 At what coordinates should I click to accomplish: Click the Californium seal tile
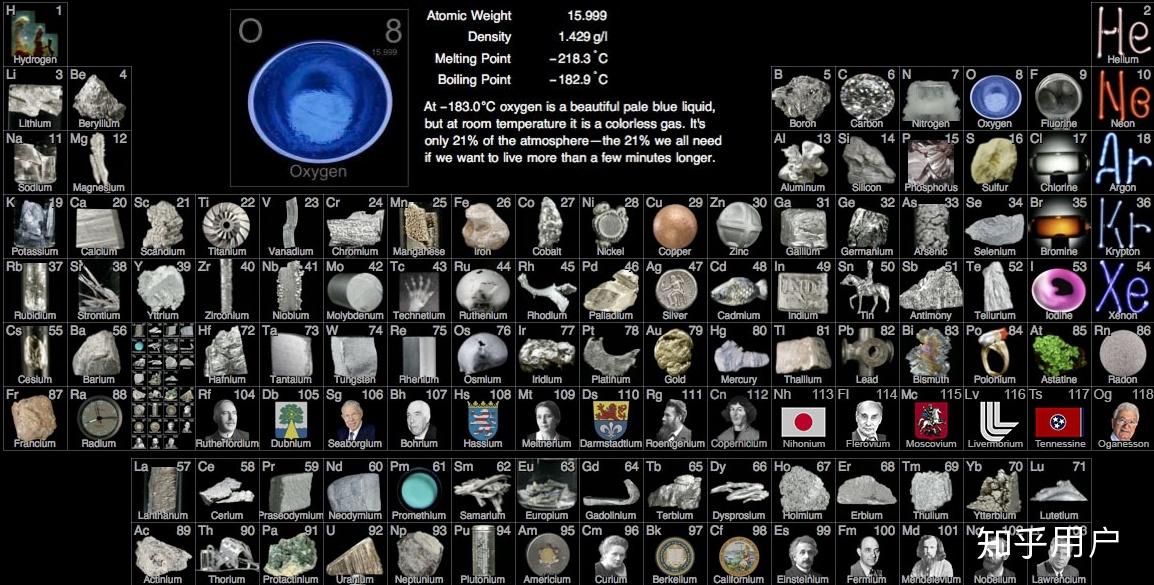[739, 554]
